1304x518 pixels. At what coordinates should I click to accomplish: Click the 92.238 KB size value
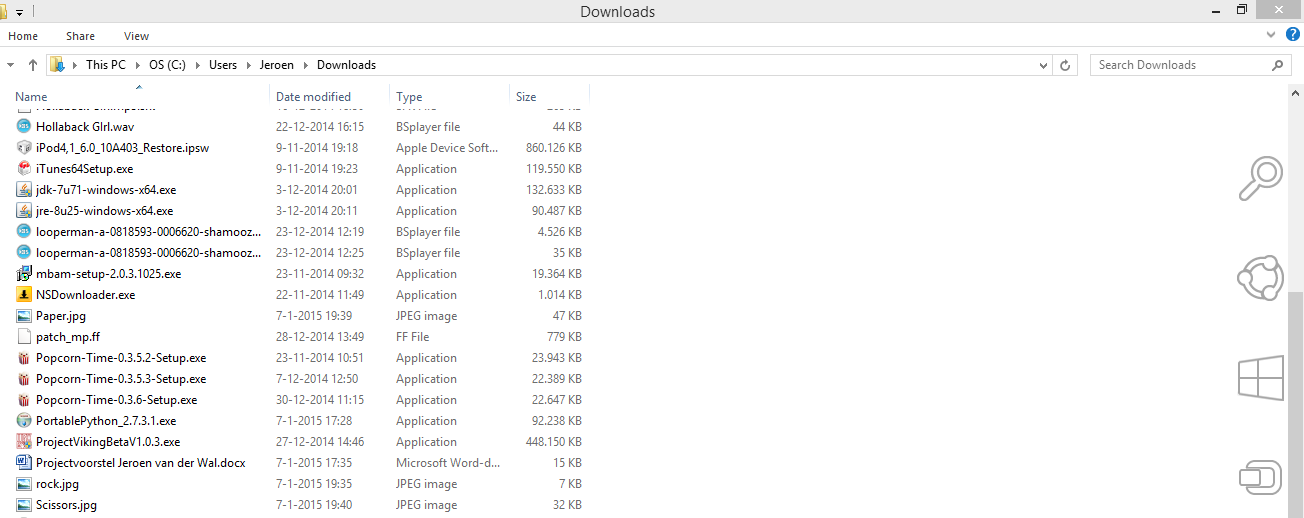[x=557, y=421]
